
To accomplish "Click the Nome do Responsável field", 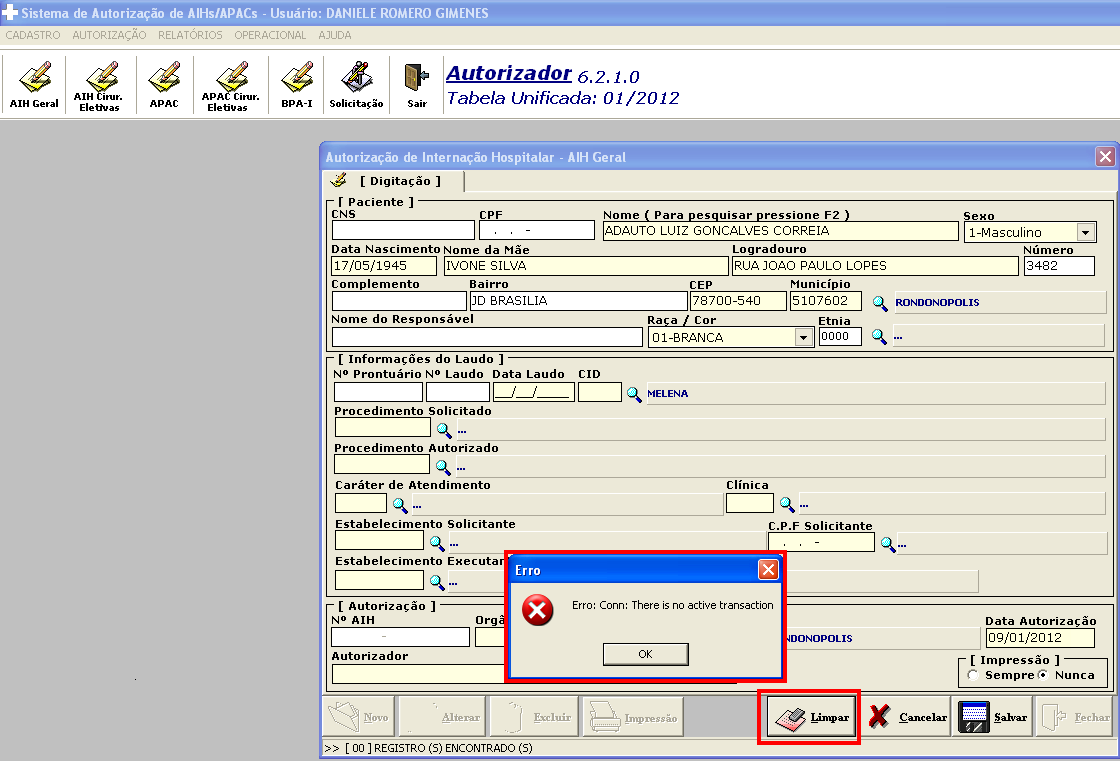I will (x=487, y=337).
